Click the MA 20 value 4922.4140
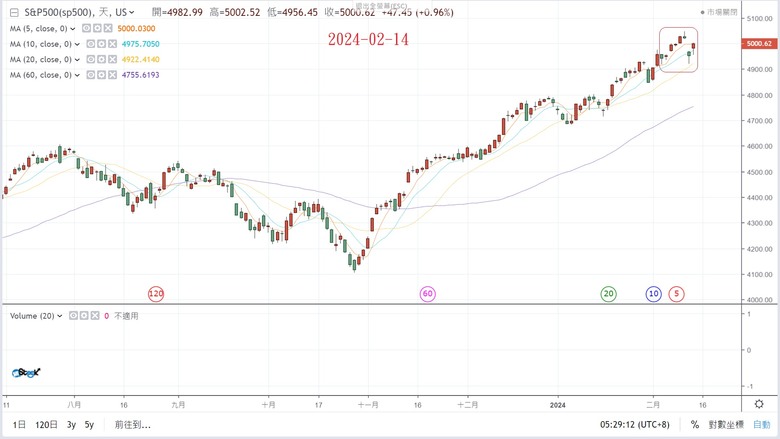 [141, 59]
